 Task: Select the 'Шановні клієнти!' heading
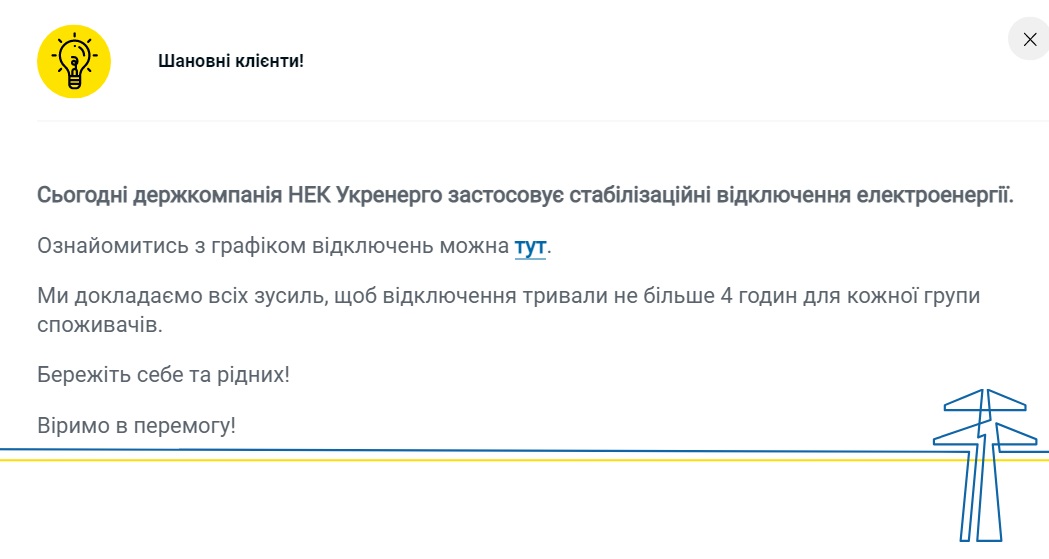231,61
